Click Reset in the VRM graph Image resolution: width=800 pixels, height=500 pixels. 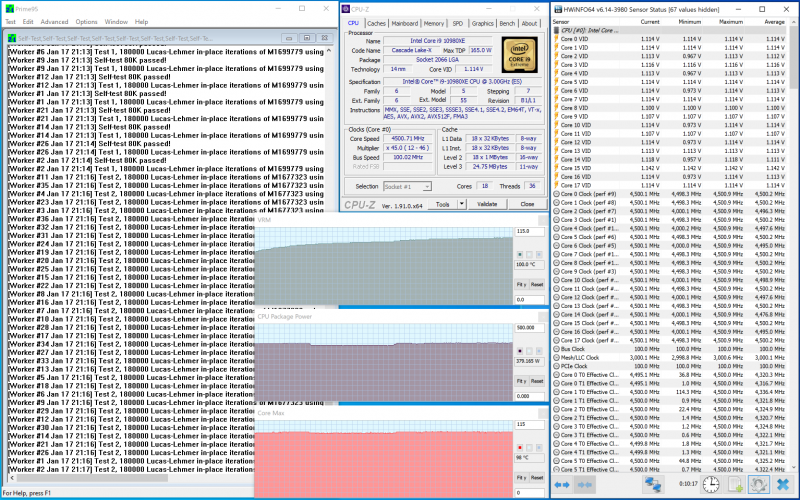pos(537,285)
